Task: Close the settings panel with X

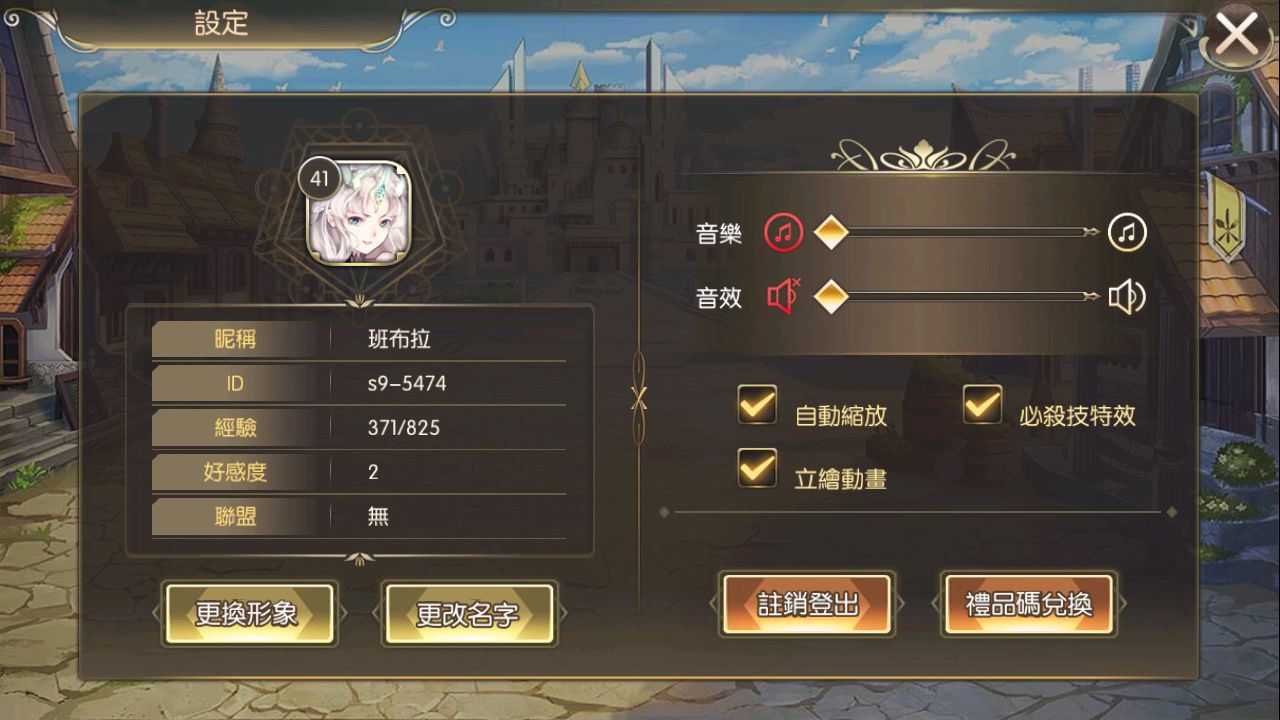Action: coord(1237,36)
